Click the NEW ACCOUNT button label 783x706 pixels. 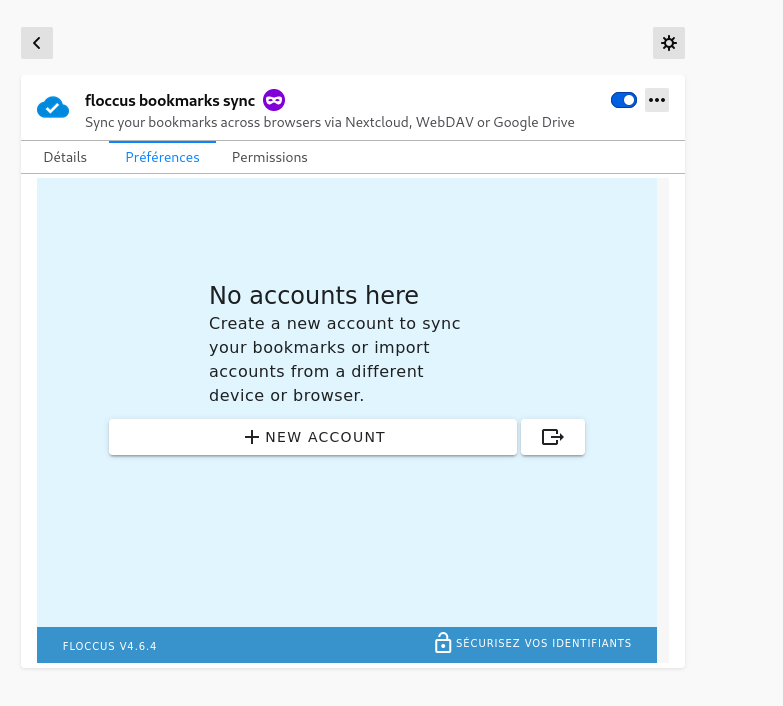pyautogui.click(x=325, y=437)
